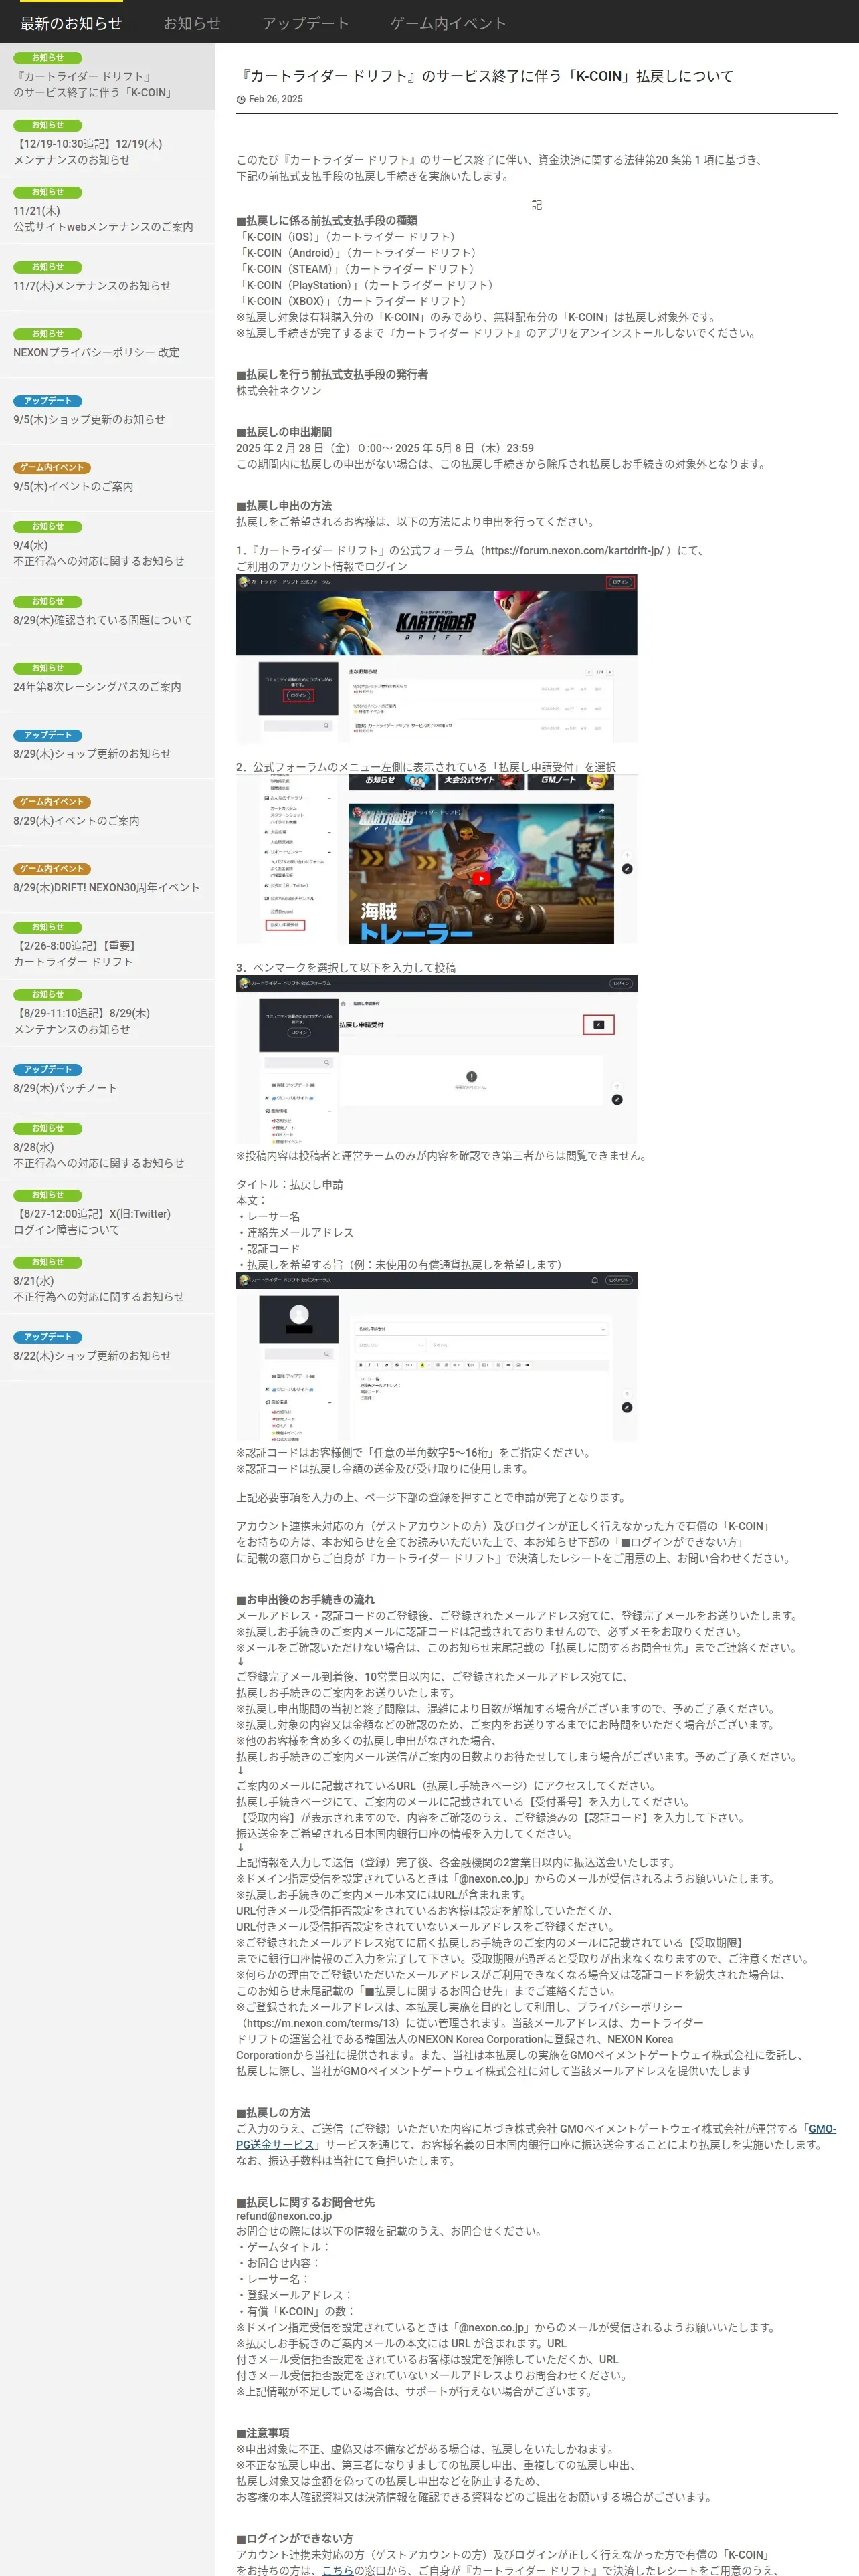Open the 12/19(木) メンテナンスのお知らせ sidebar item

click(x=107, y=143)
